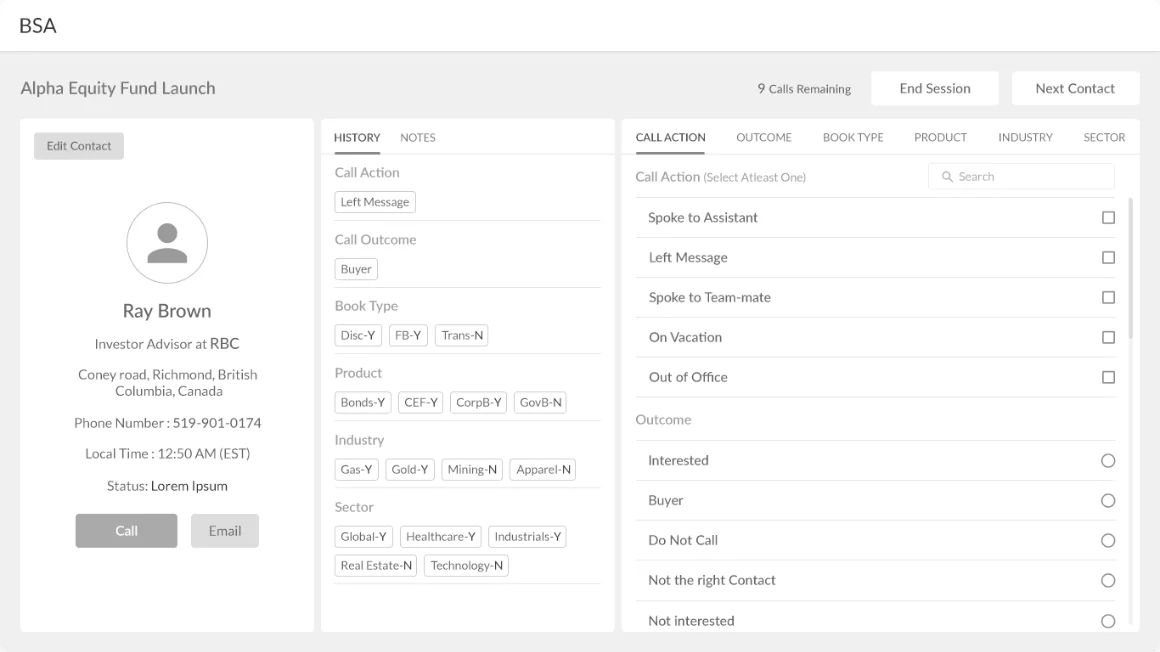Click the Gas-Y industry tag
Image resolution: width=1160 pixels, height=652 pixels.
pyautogui.click(x=357, y=469)
